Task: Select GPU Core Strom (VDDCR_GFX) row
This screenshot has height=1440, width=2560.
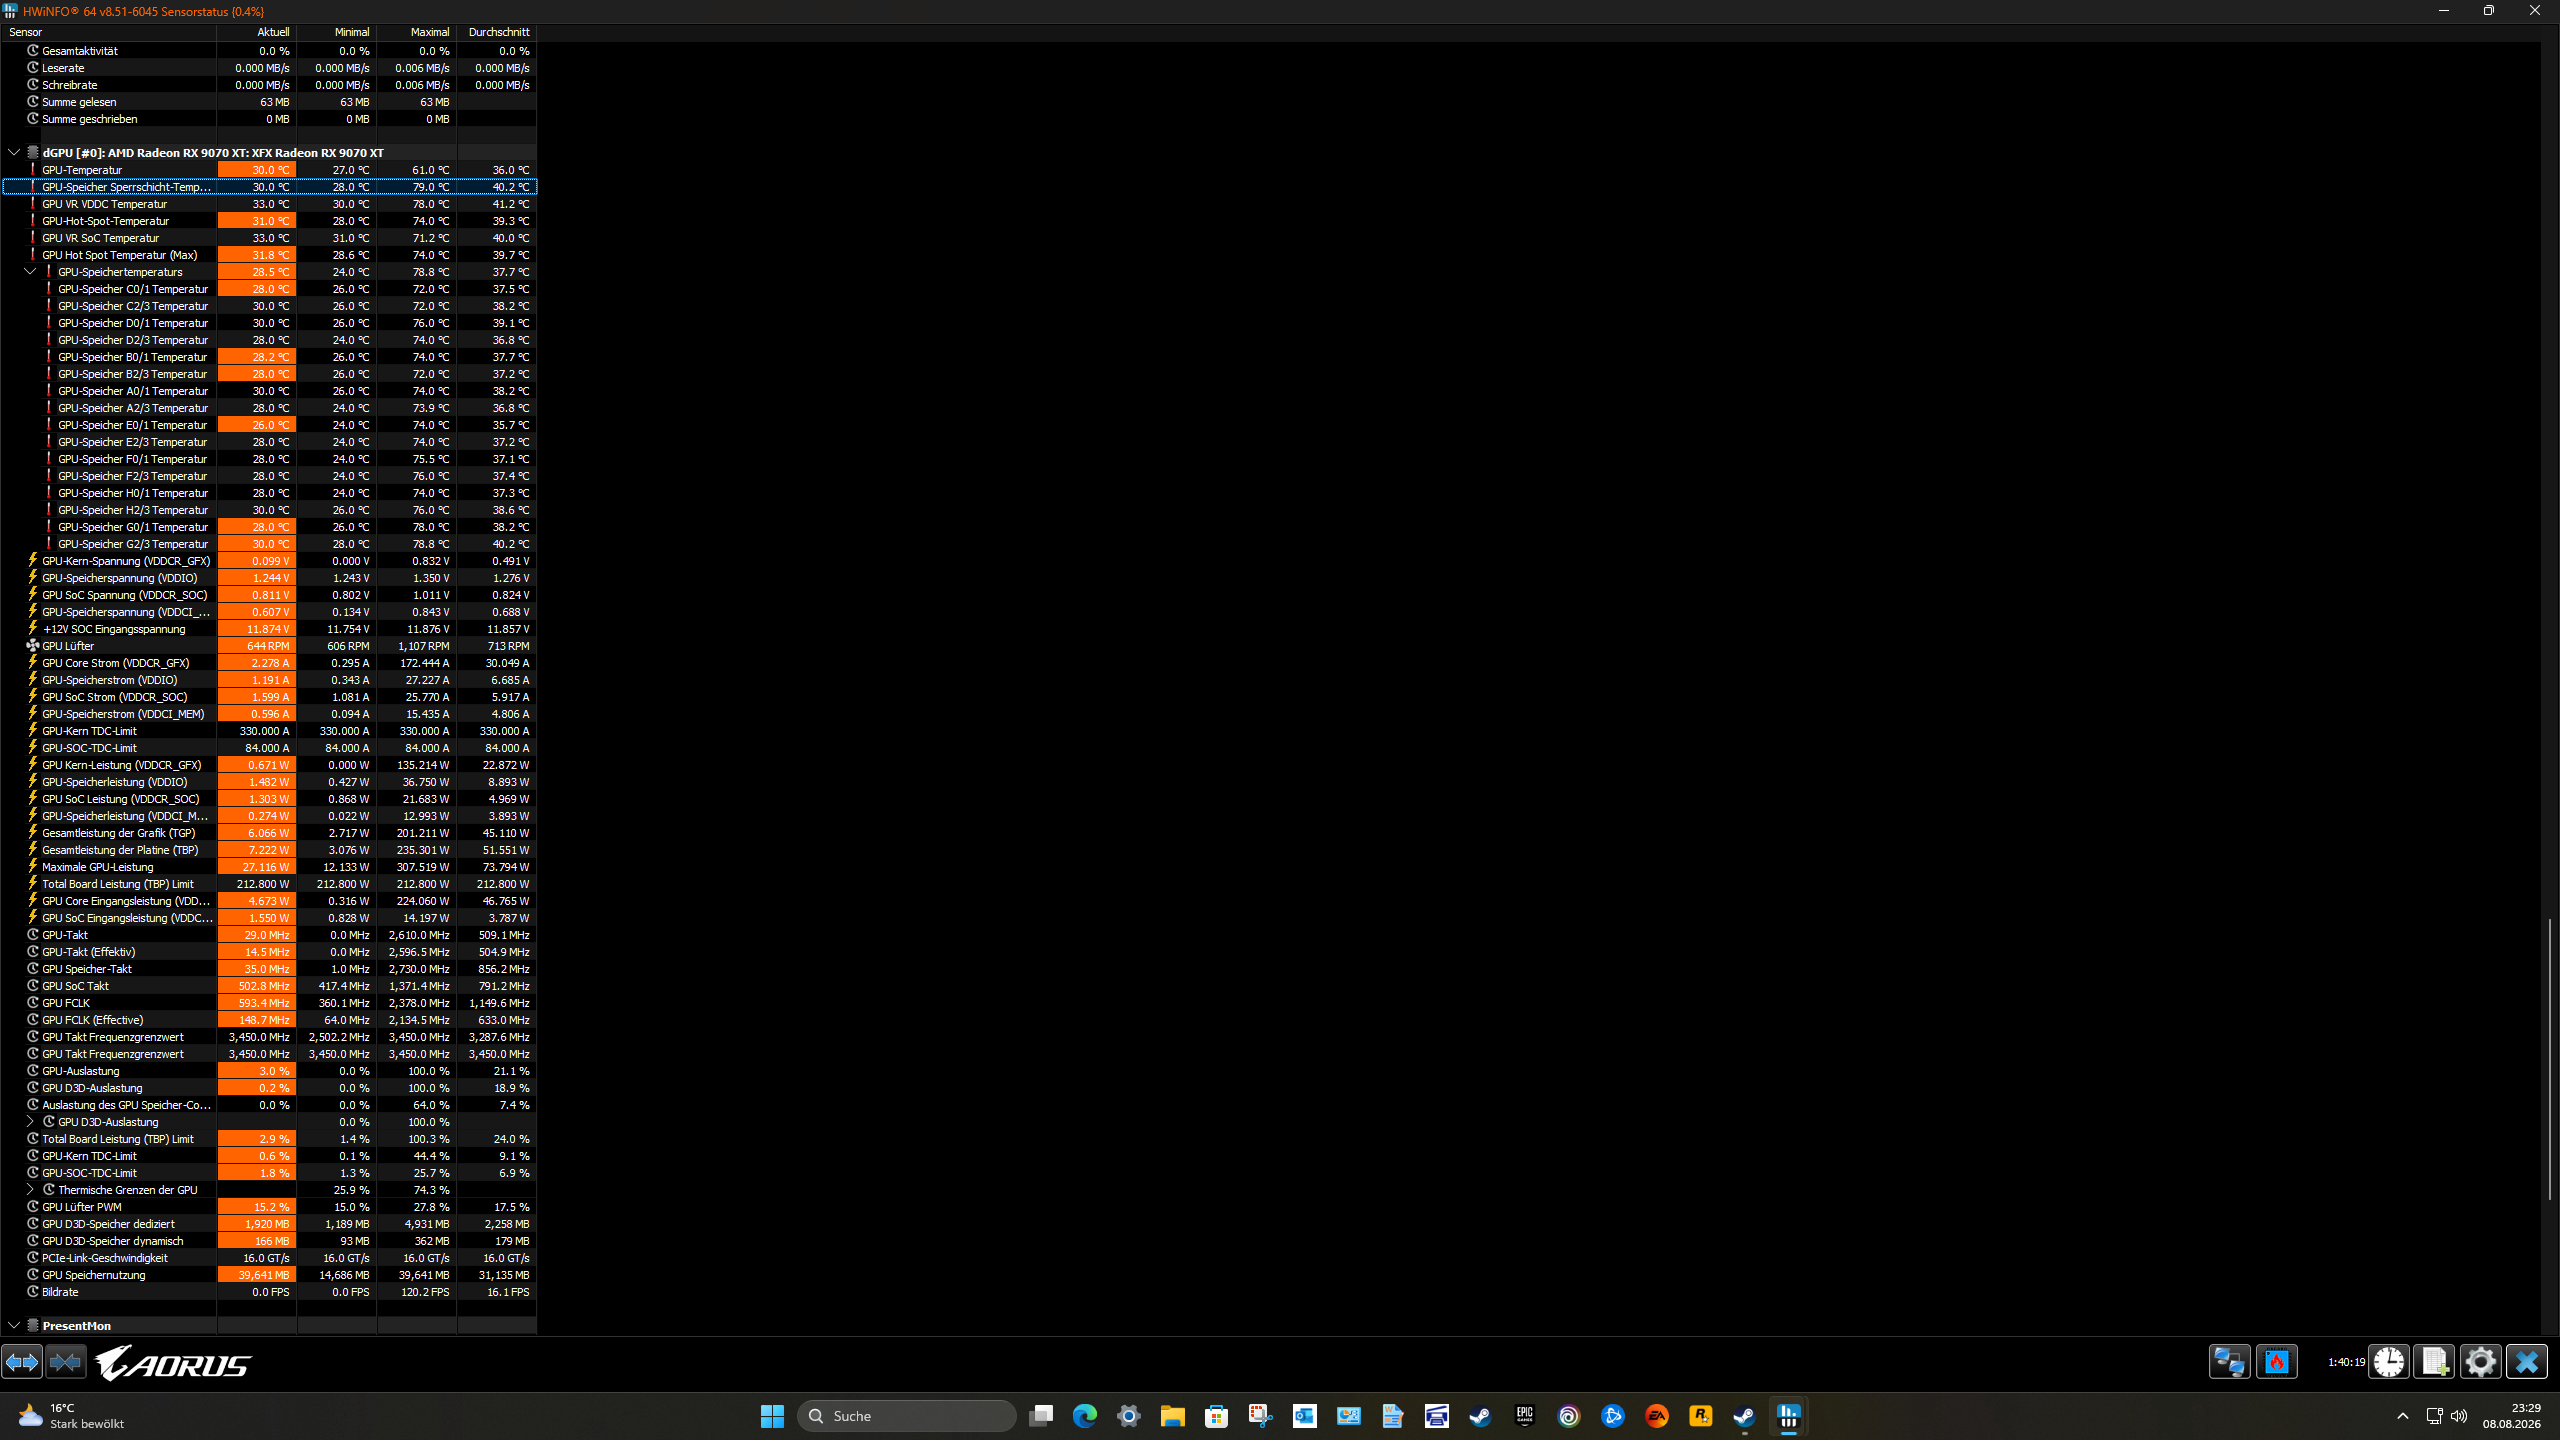Action: [x=269, y=663]
